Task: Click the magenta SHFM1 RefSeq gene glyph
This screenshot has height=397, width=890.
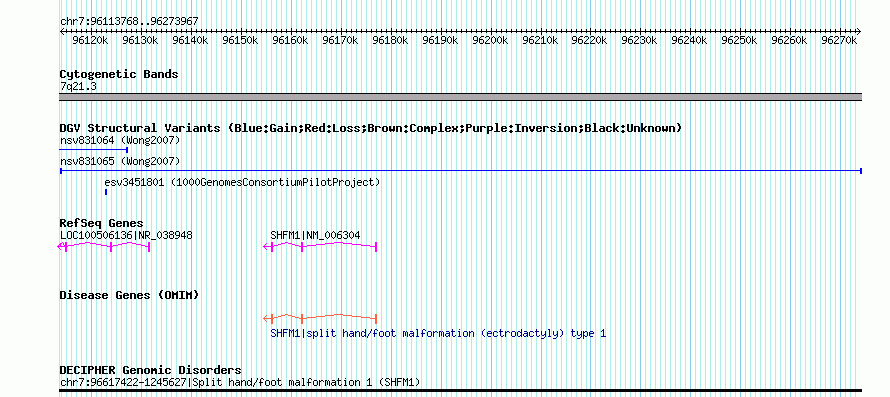Action: pyautogui.click(x=320, y=246)
